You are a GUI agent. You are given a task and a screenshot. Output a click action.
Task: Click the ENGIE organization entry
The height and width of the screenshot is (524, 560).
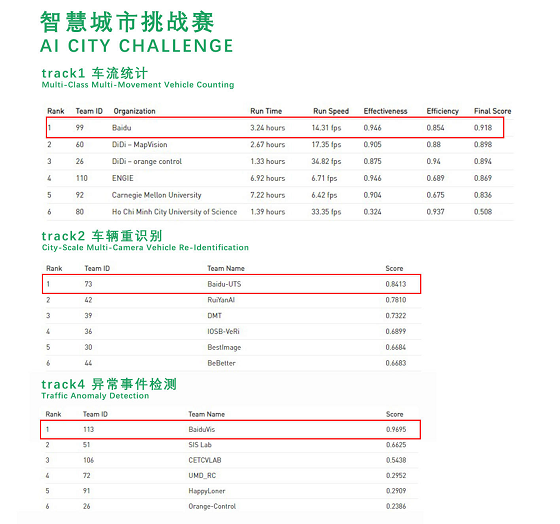pos(122,178)
